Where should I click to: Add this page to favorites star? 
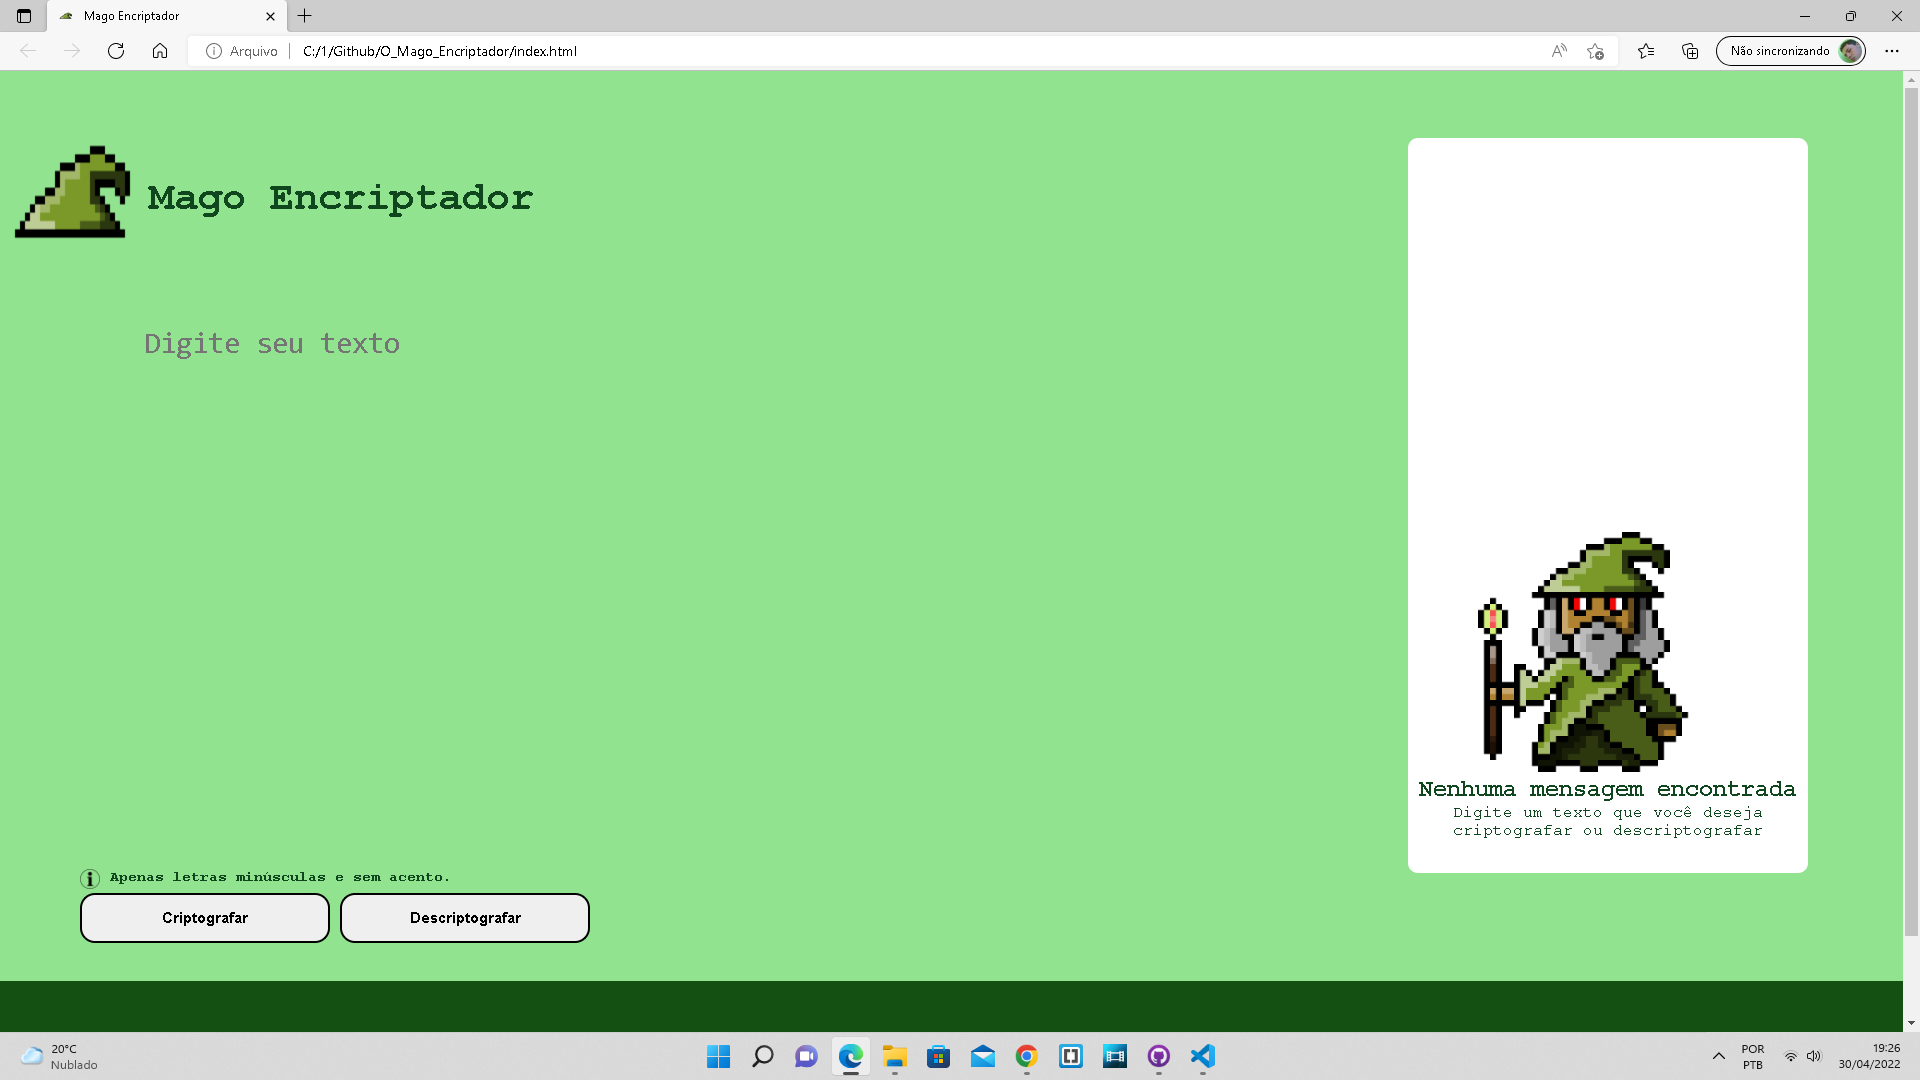(1595, 51)
